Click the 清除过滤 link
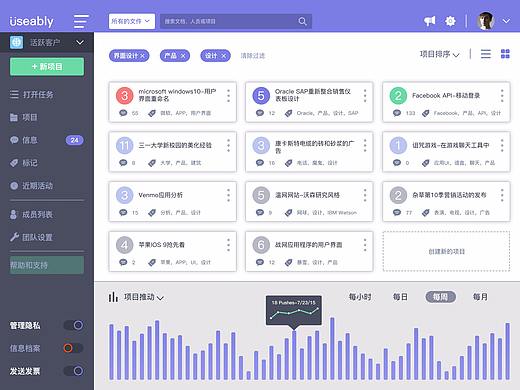The image size is (520, 390). point(253,56)
